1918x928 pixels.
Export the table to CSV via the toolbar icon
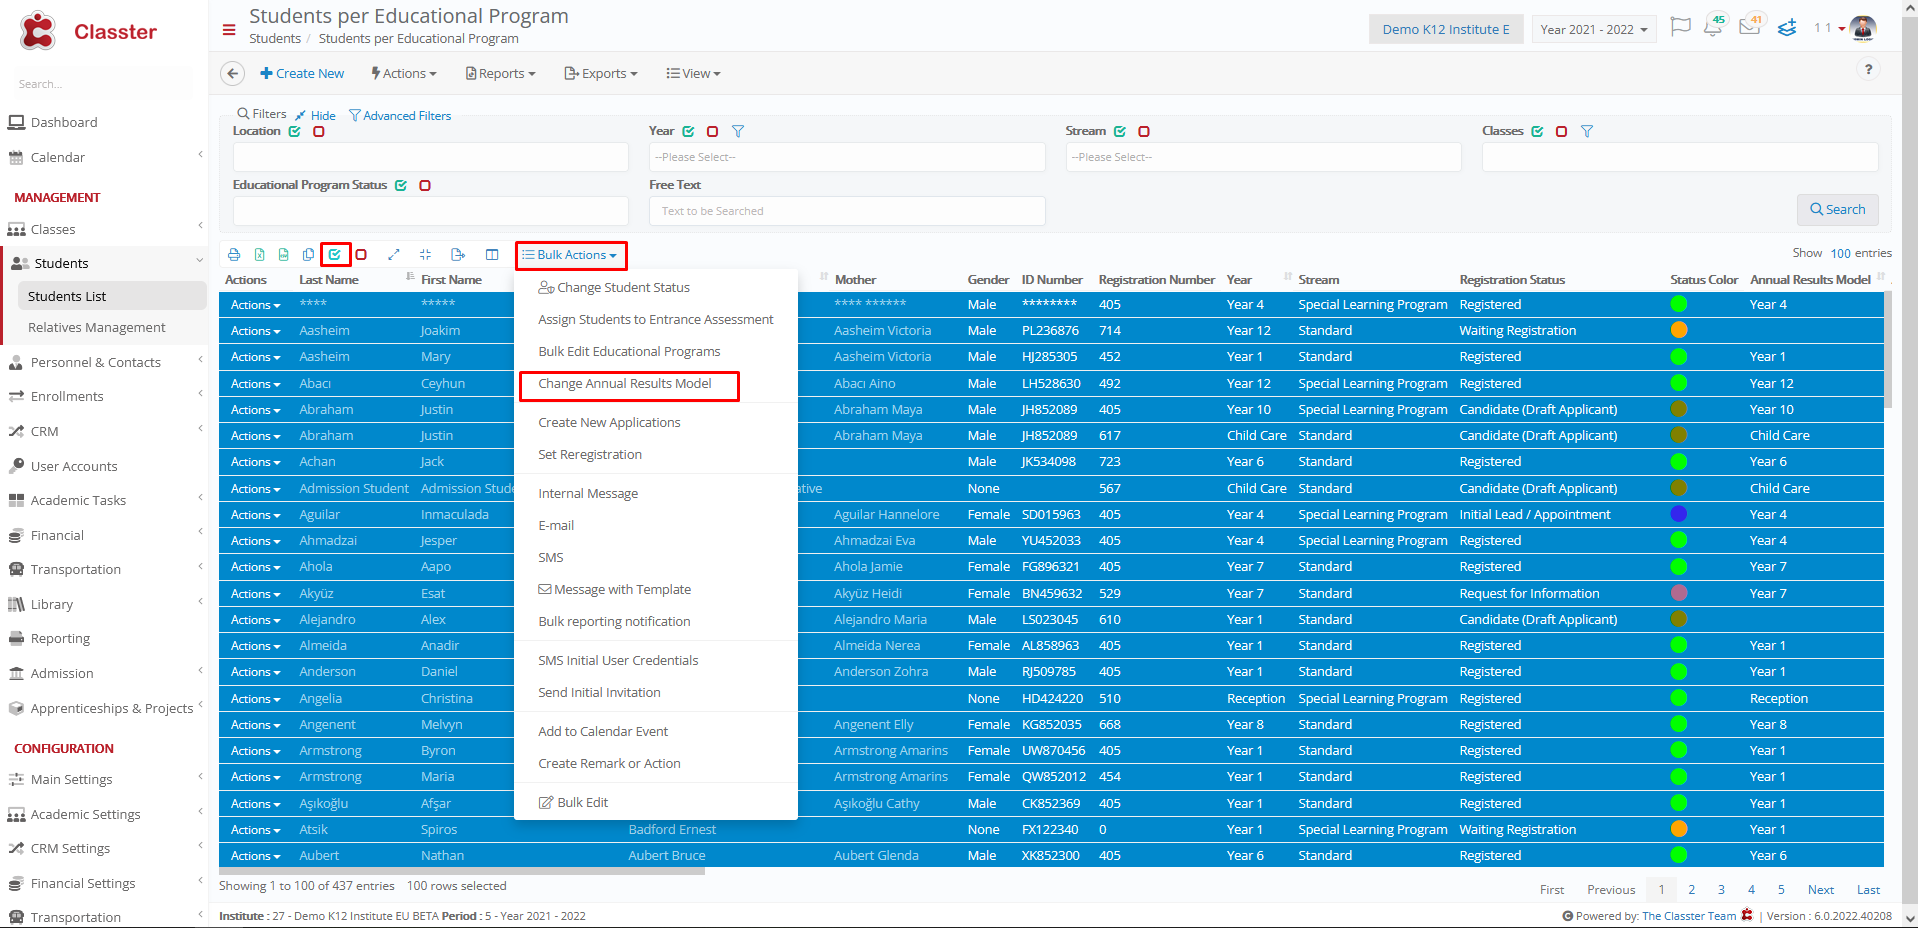pyautogui.click(x=284, y=255)
